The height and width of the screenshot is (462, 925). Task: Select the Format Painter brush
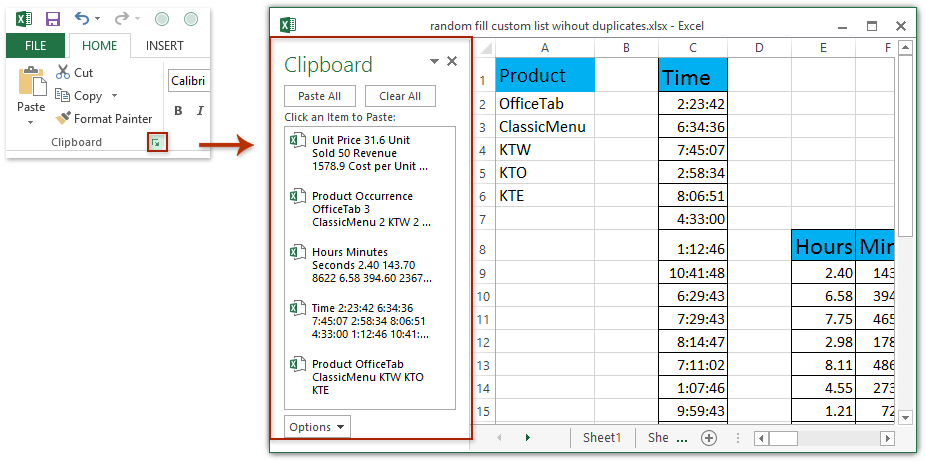64,118
